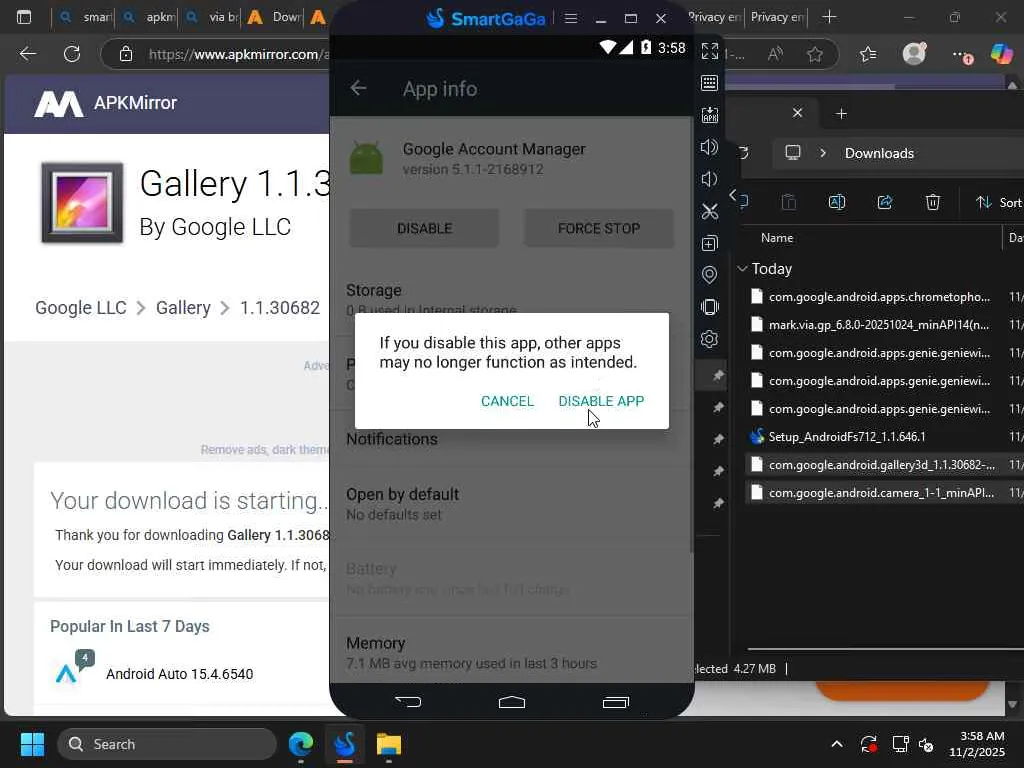Open the Copilot icon in Edge
The height and width of the screenshot is (768, 1024).
1002,54
